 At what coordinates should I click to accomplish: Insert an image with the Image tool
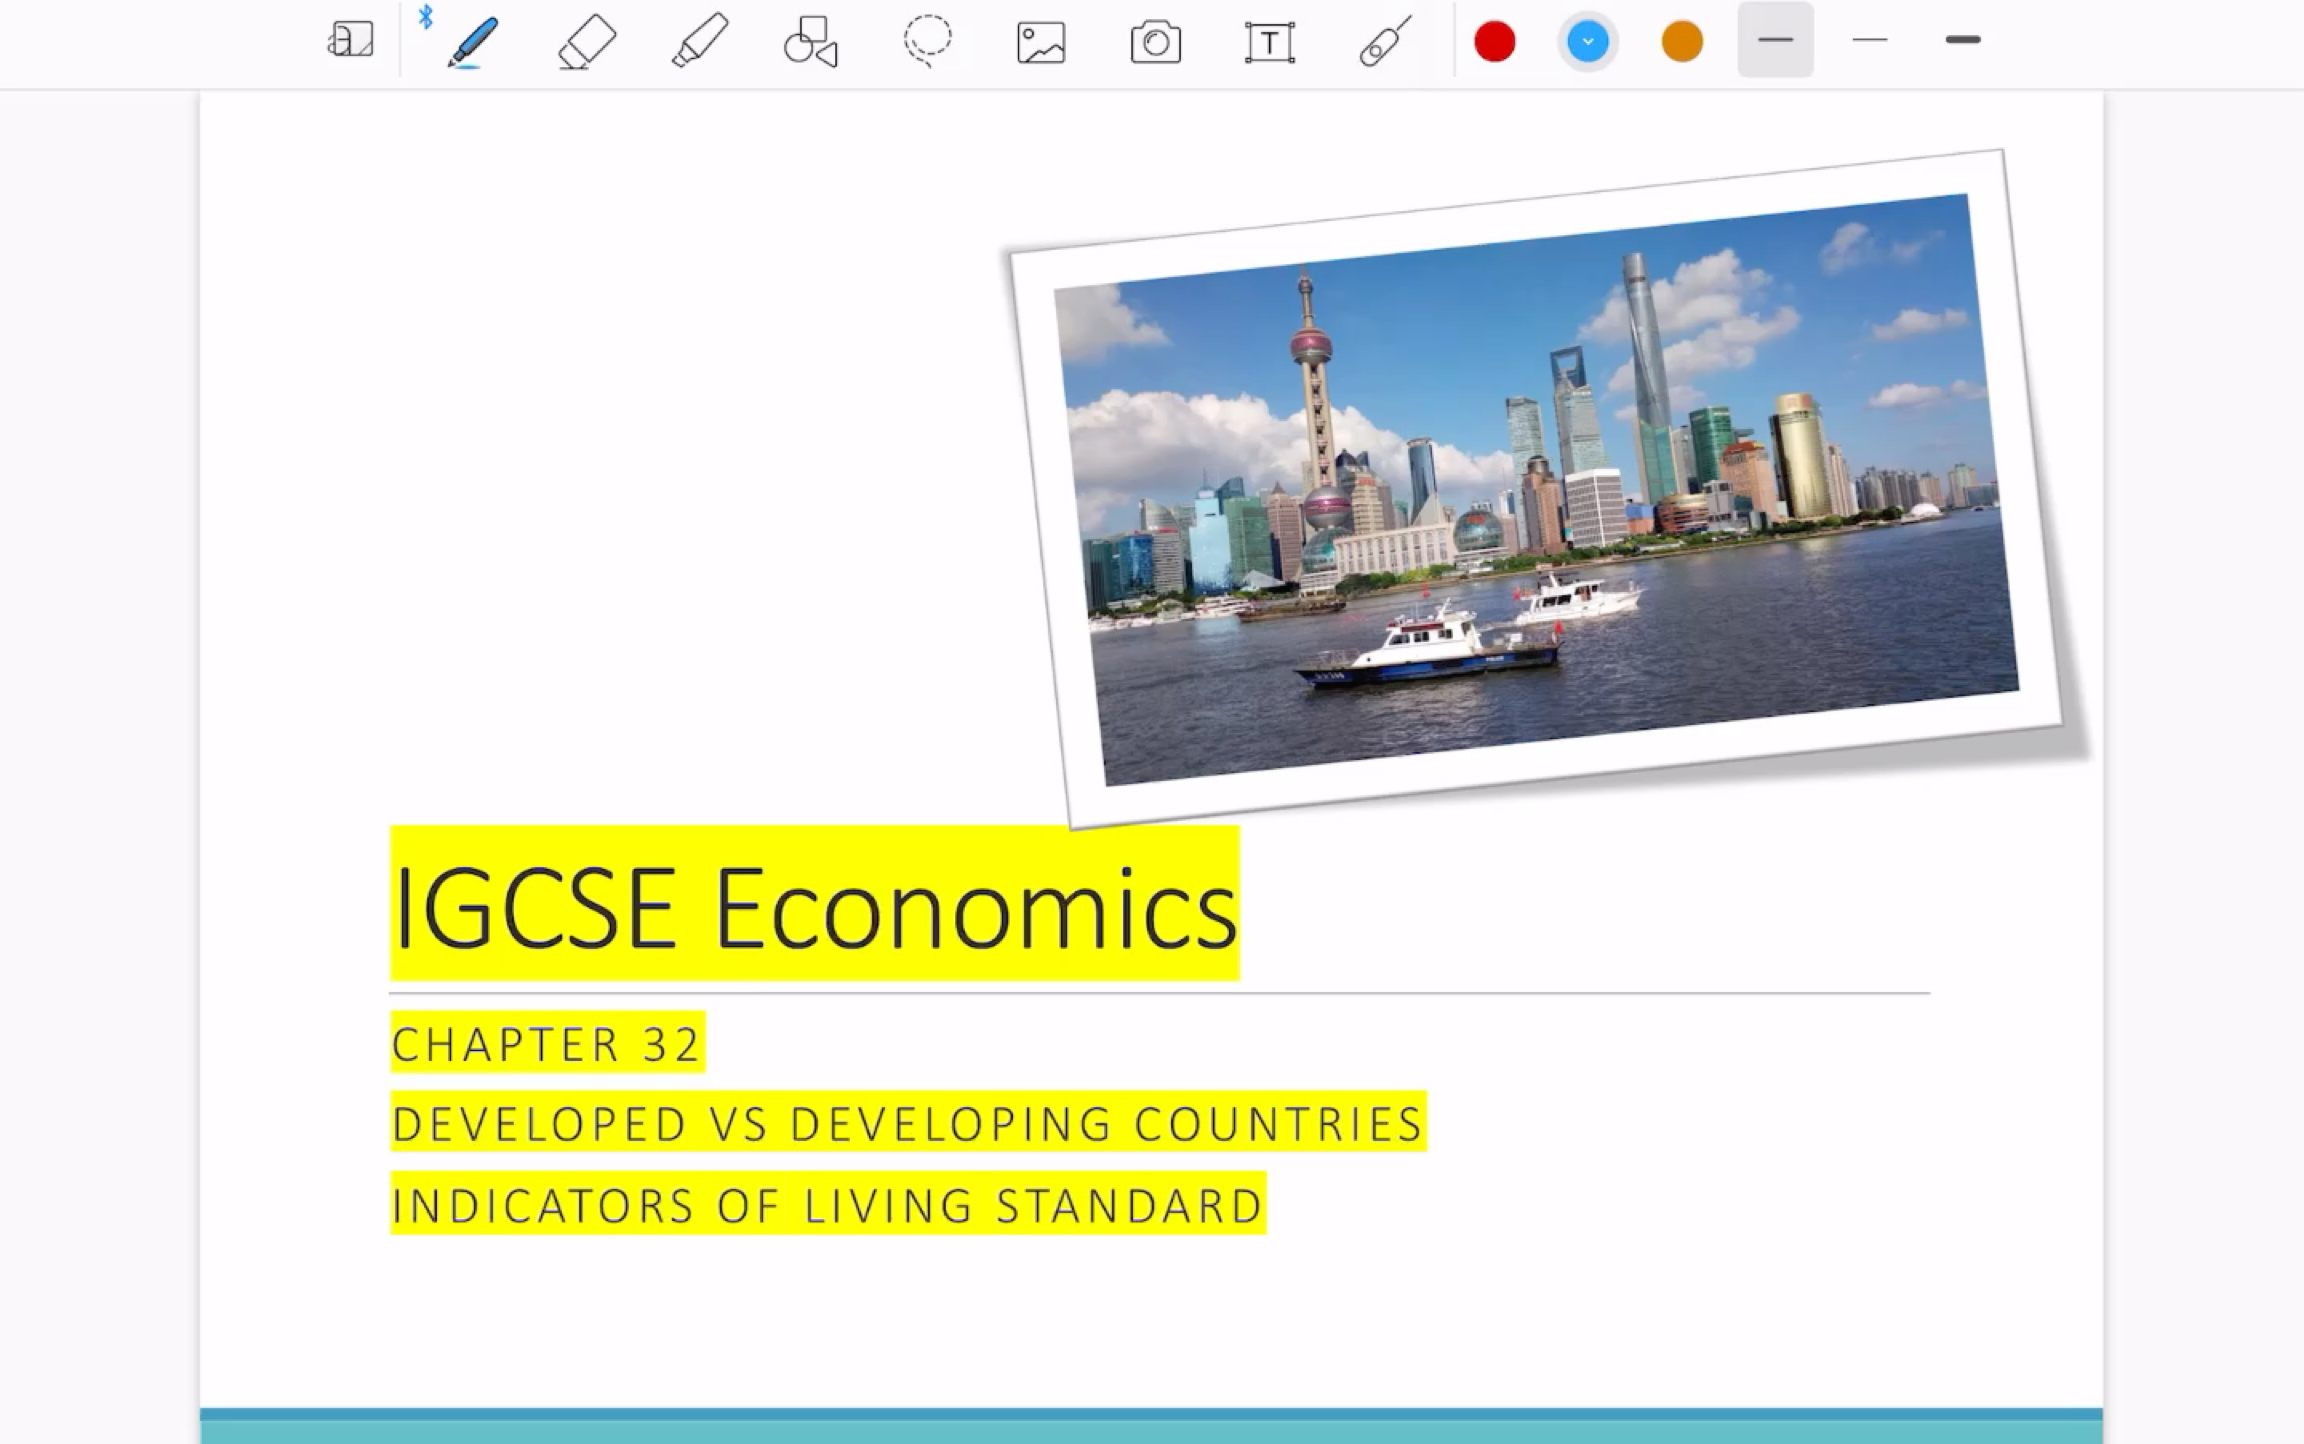coord(1041,43)
